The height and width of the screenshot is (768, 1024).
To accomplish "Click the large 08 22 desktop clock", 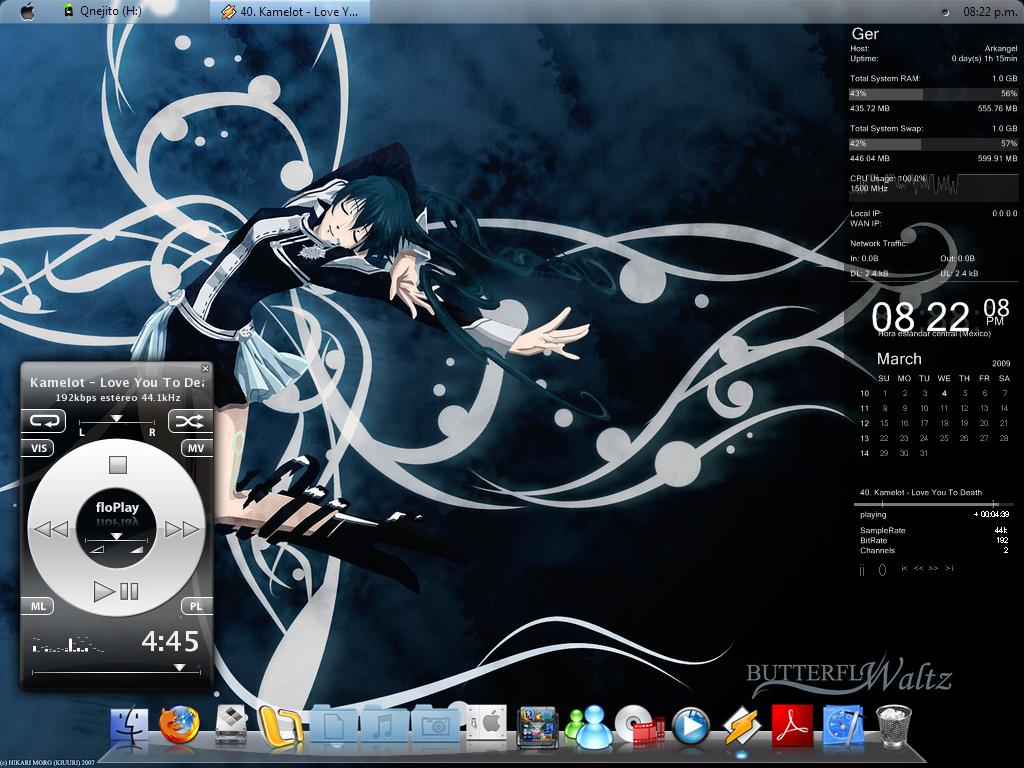I will [x=920, y=318].
